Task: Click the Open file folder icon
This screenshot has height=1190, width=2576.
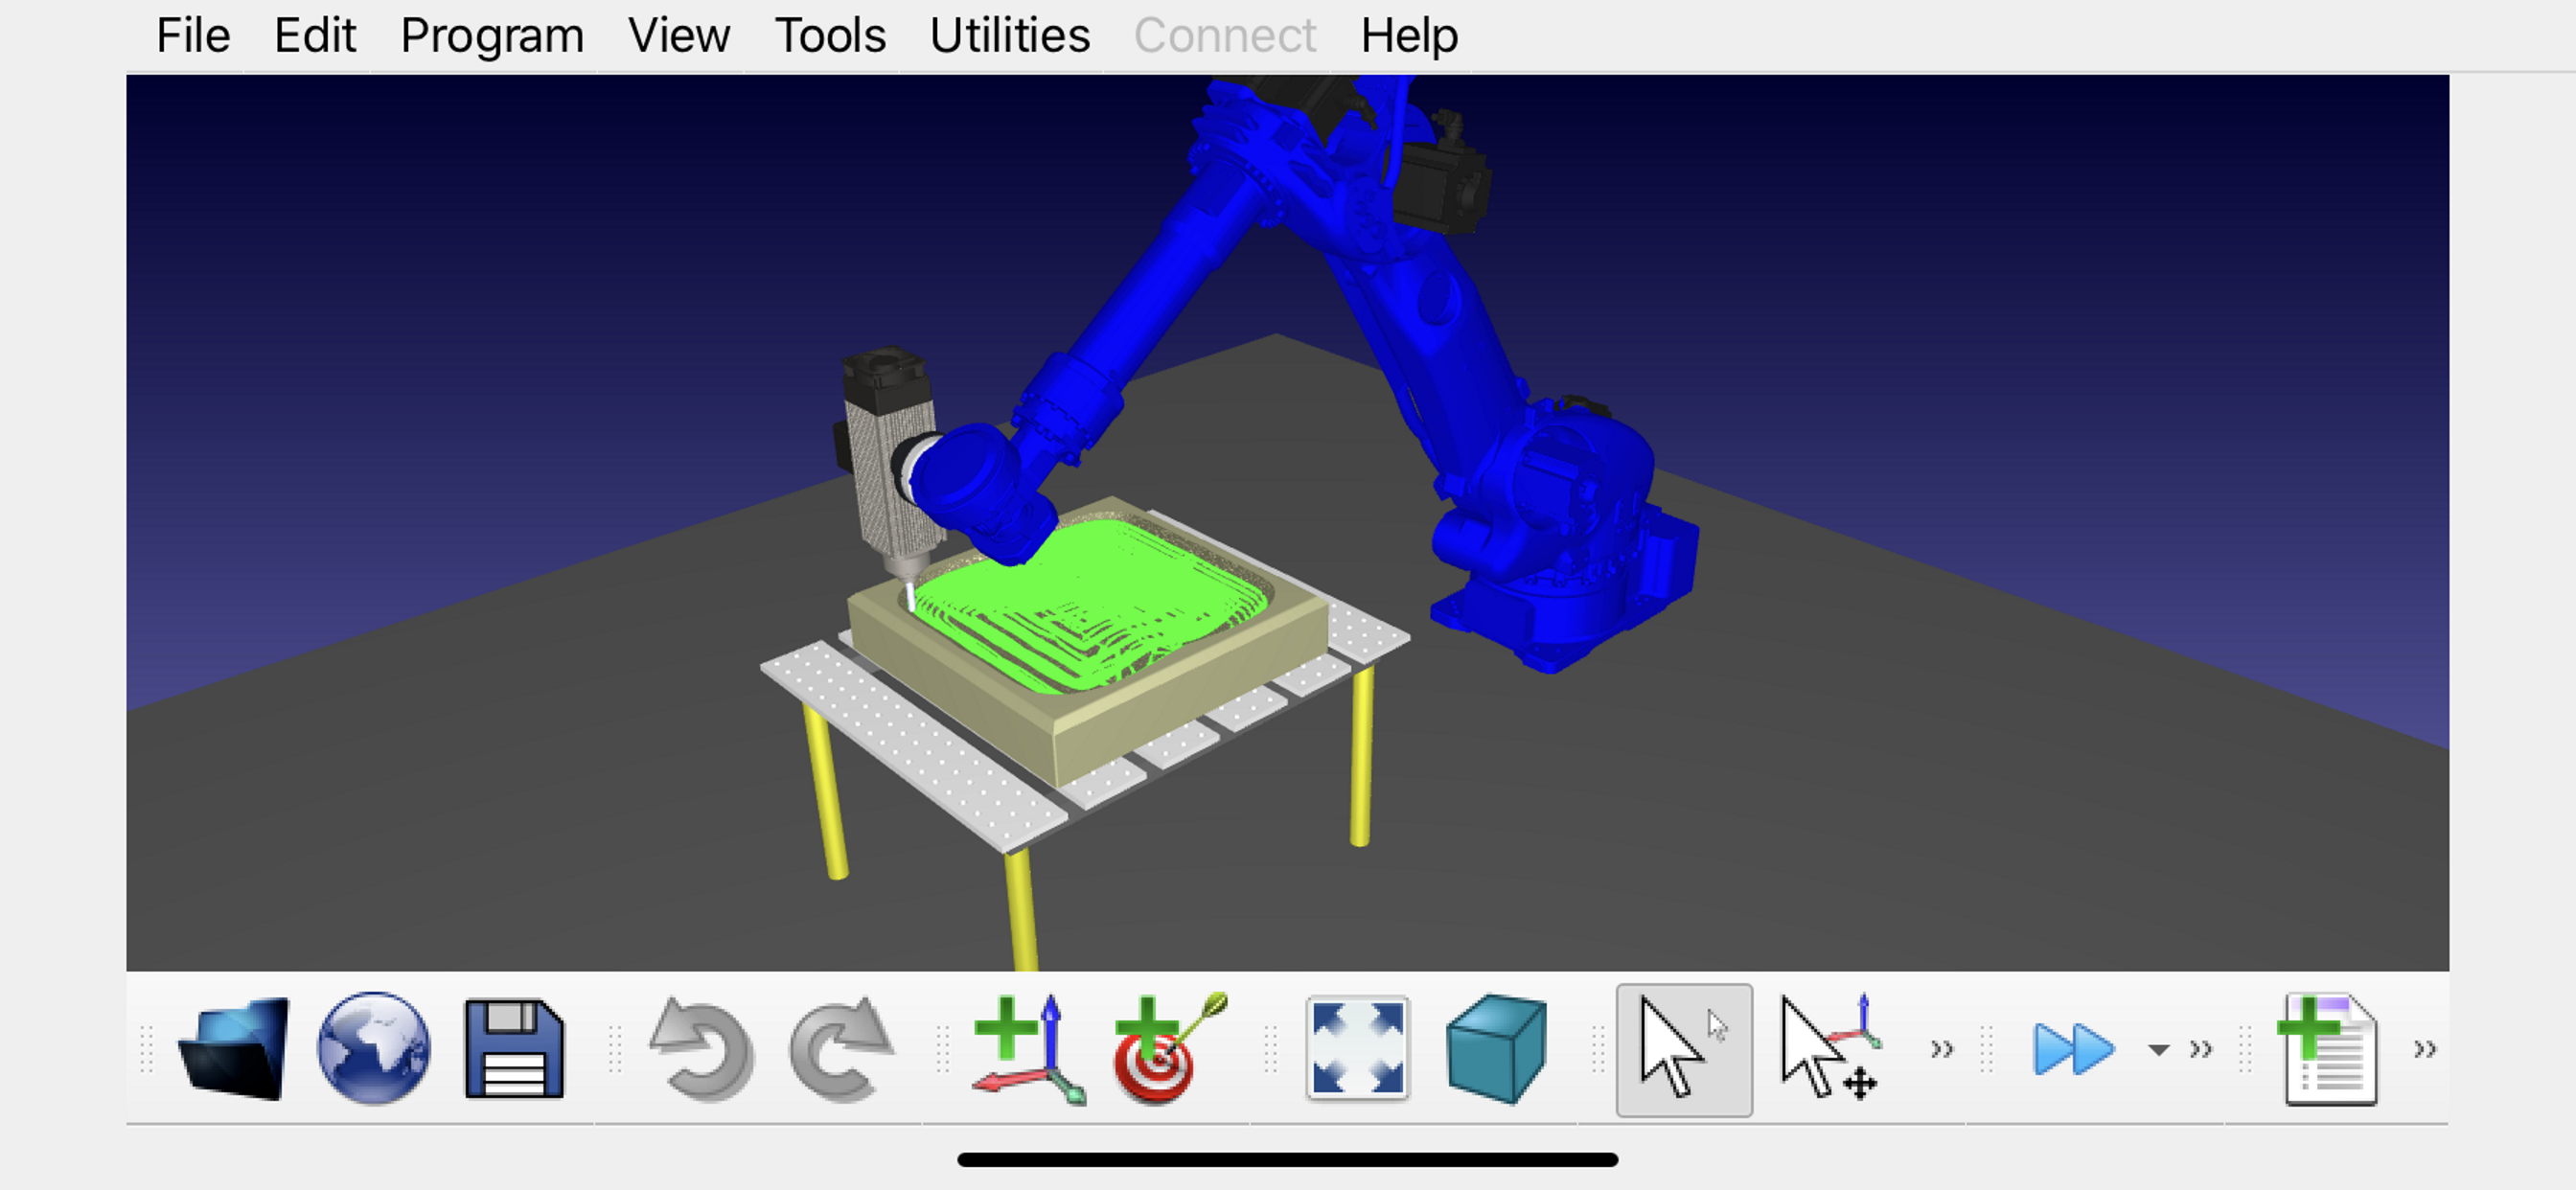Action: point(234,1048)
